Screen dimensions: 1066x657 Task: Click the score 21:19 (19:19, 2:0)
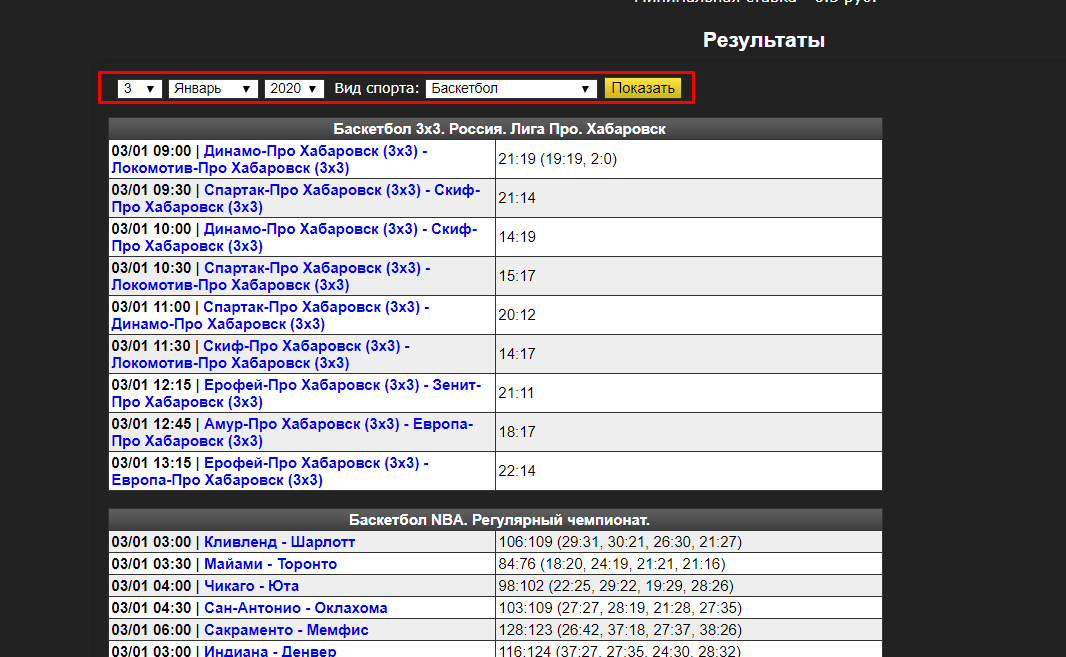click(x=557, y=159)
